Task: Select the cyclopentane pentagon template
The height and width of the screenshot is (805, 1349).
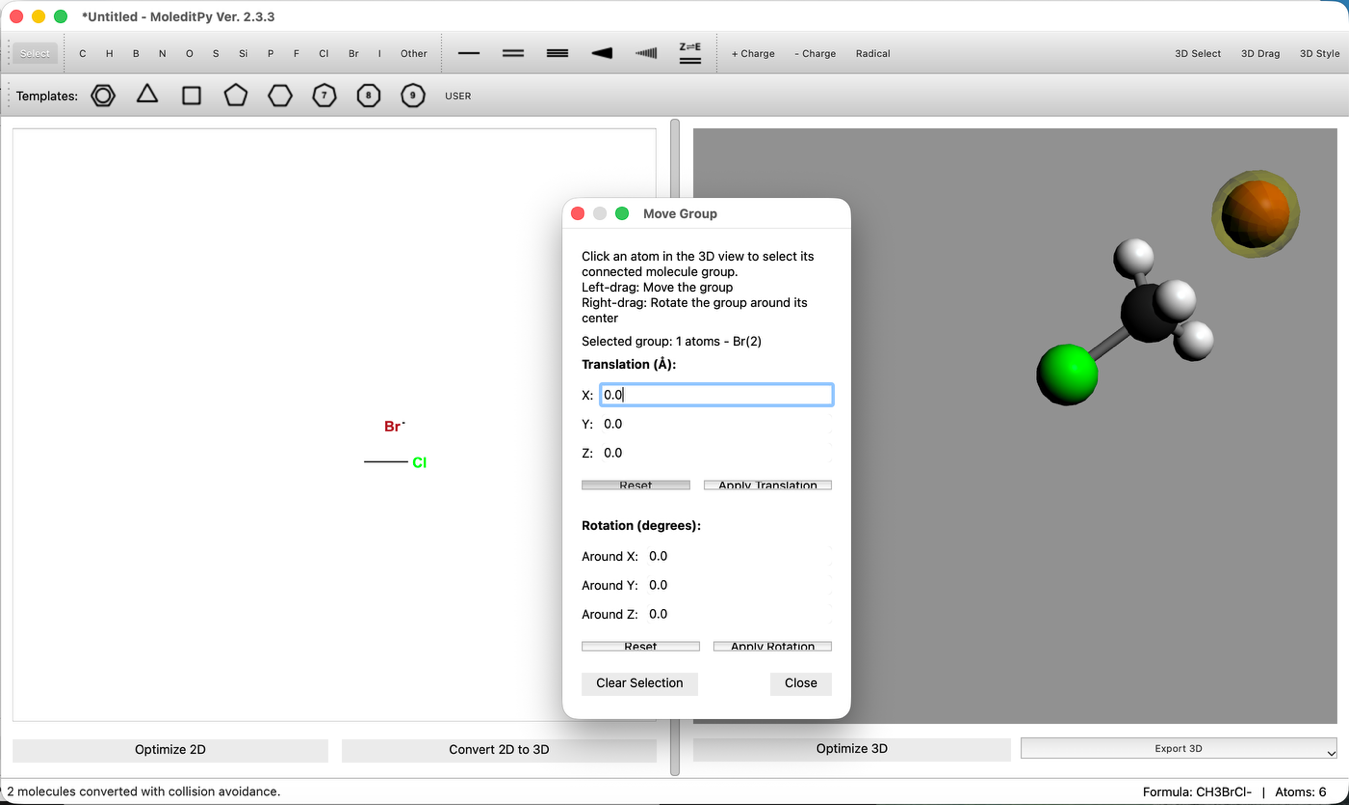Action: pos(235,96)
